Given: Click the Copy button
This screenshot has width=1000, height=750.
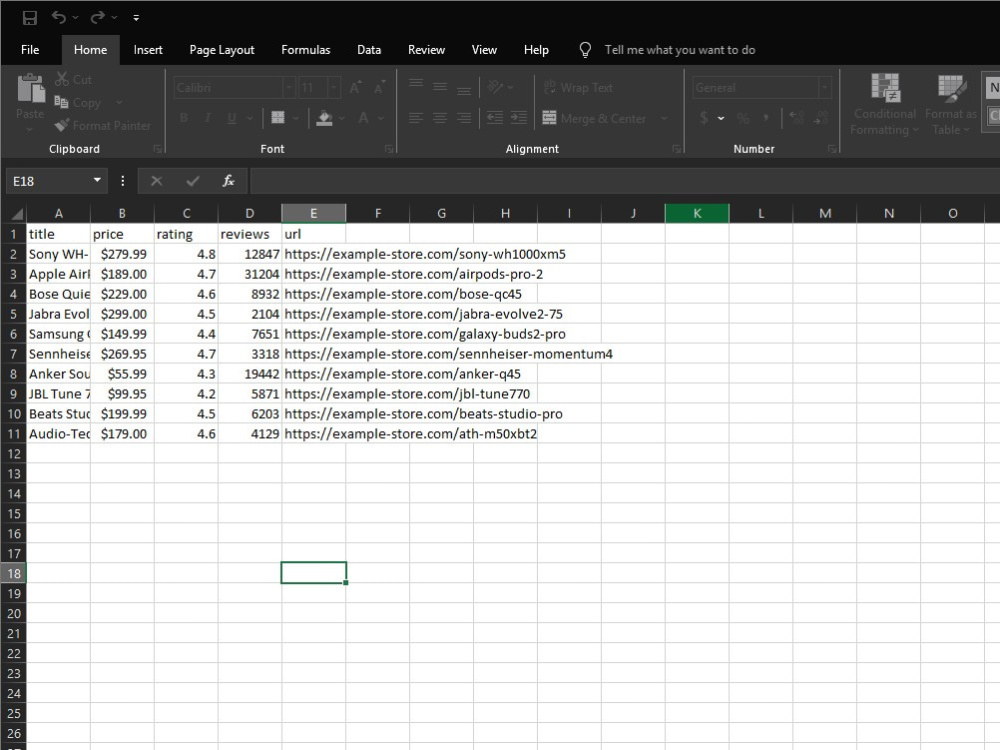Looking at the screenshot, I should [78, 102].
